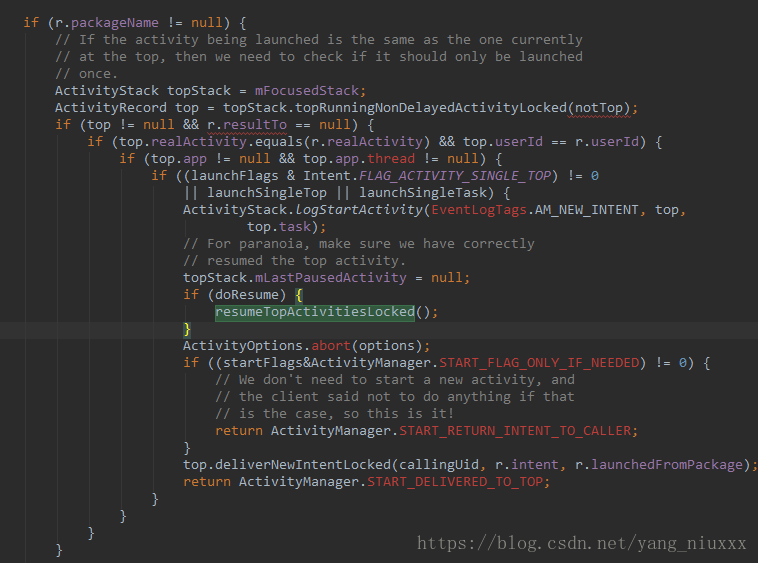Click the intent field in r.intent
This screenshot has height=563, width=758.
coord(535,465)
